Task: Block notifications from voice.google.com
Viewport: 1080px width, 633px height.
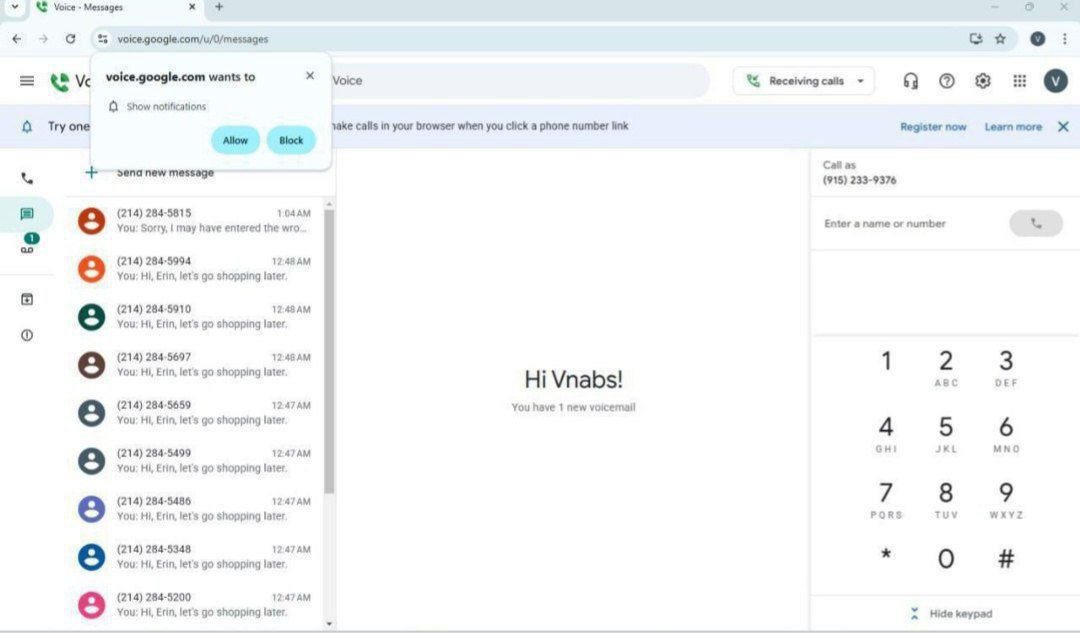Action: [x=291, y=141]
